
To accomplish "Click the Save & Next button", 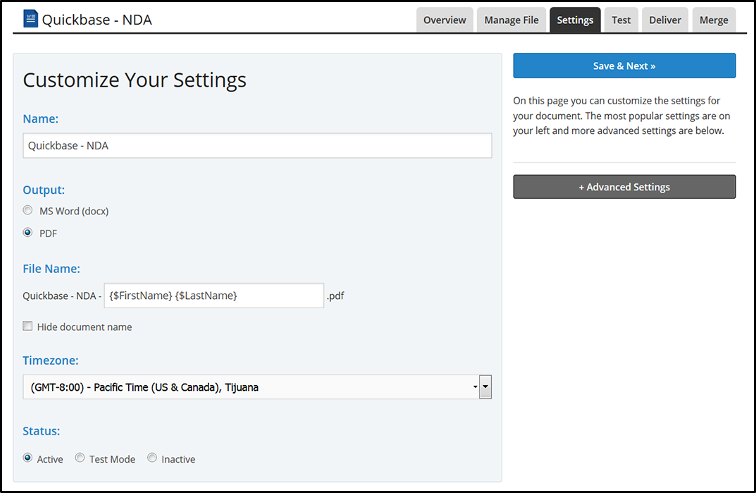I will pos(624,66).
